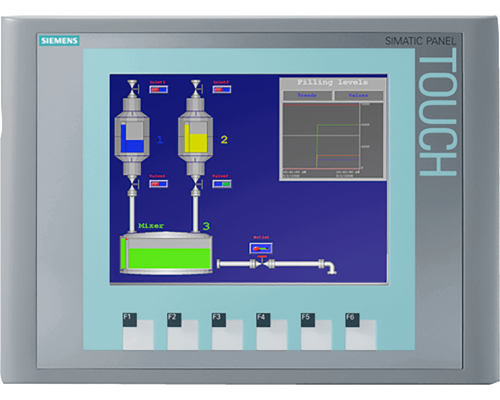This screenshot has height=400, width=500.
Task: Select the green Mixer tank
Action: pos(166,254)
